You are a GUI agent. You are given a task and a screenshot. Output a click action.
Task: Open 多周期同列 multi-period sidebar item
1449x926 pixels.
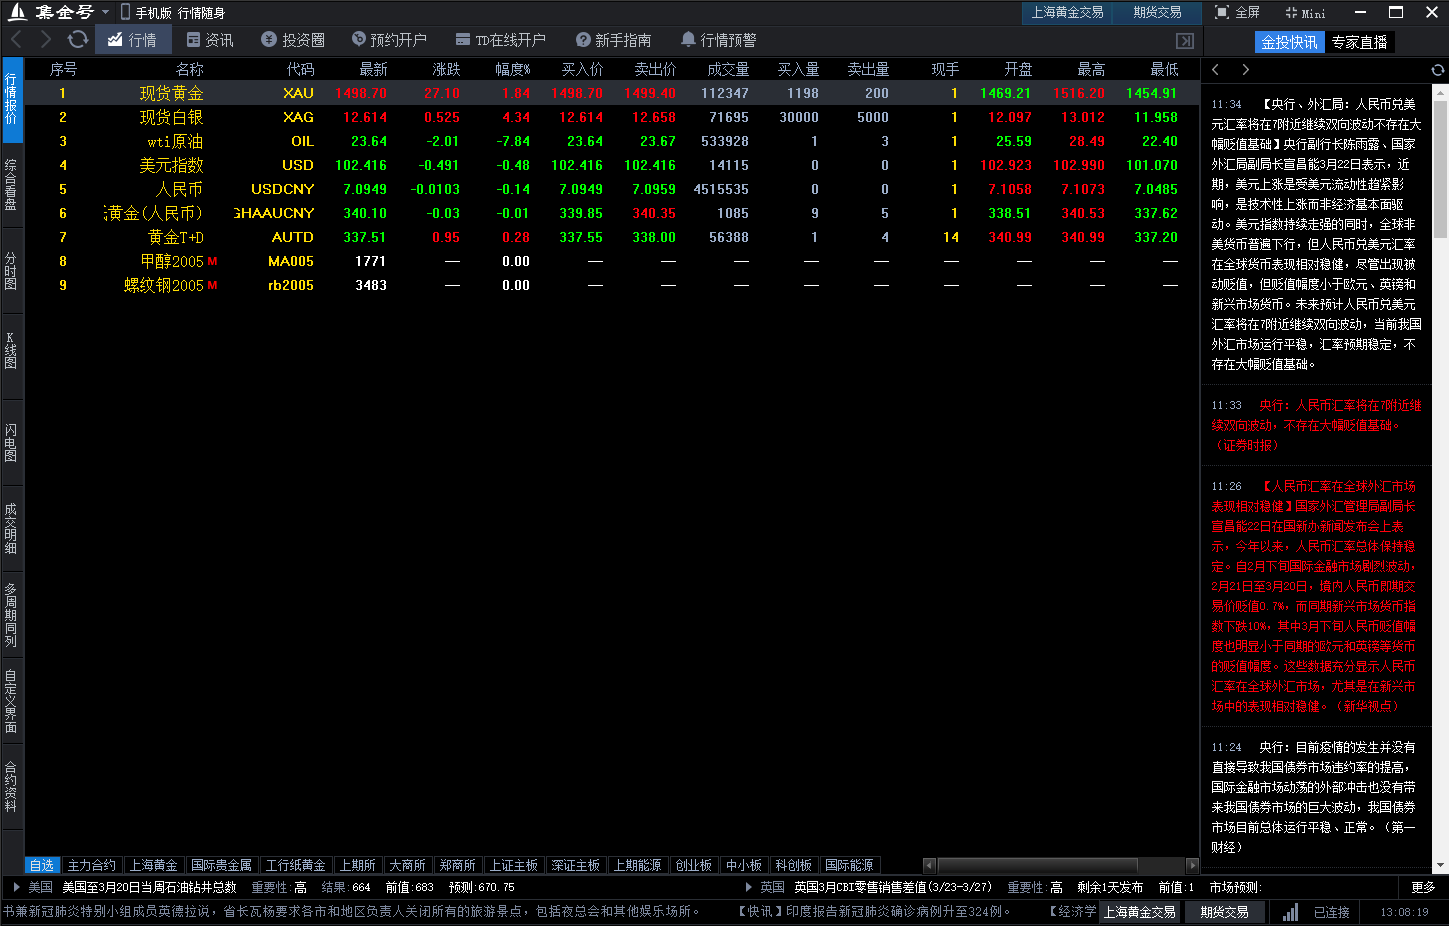click(11, 615)
